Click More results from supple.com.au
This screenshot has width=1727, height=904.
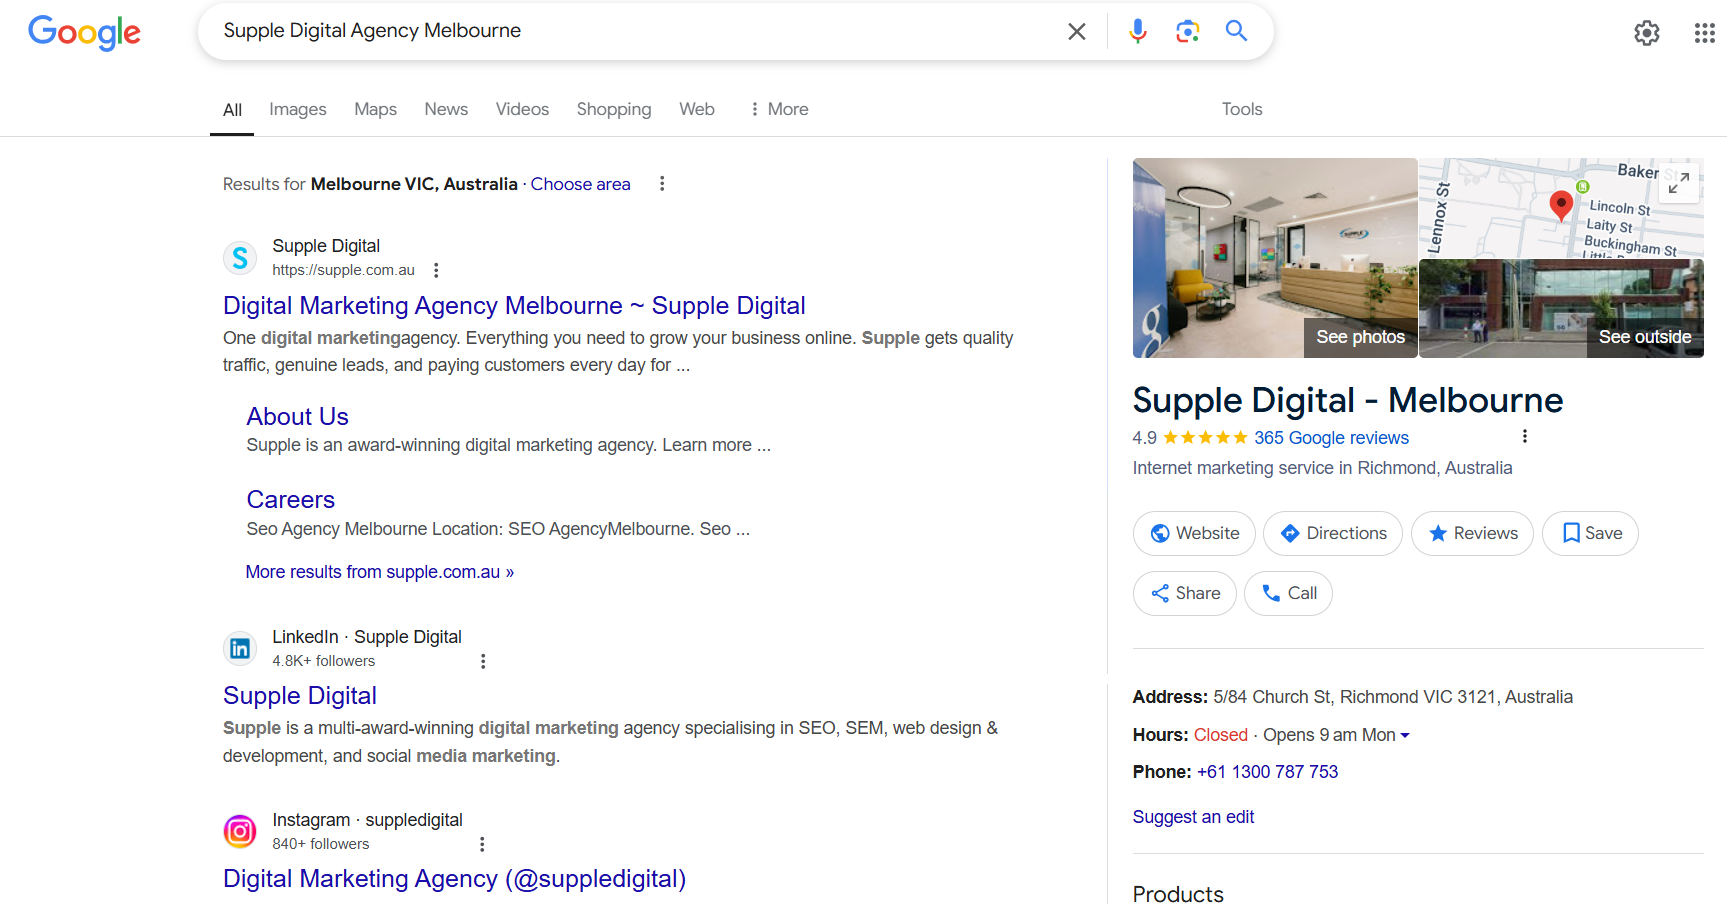(380, 572)
